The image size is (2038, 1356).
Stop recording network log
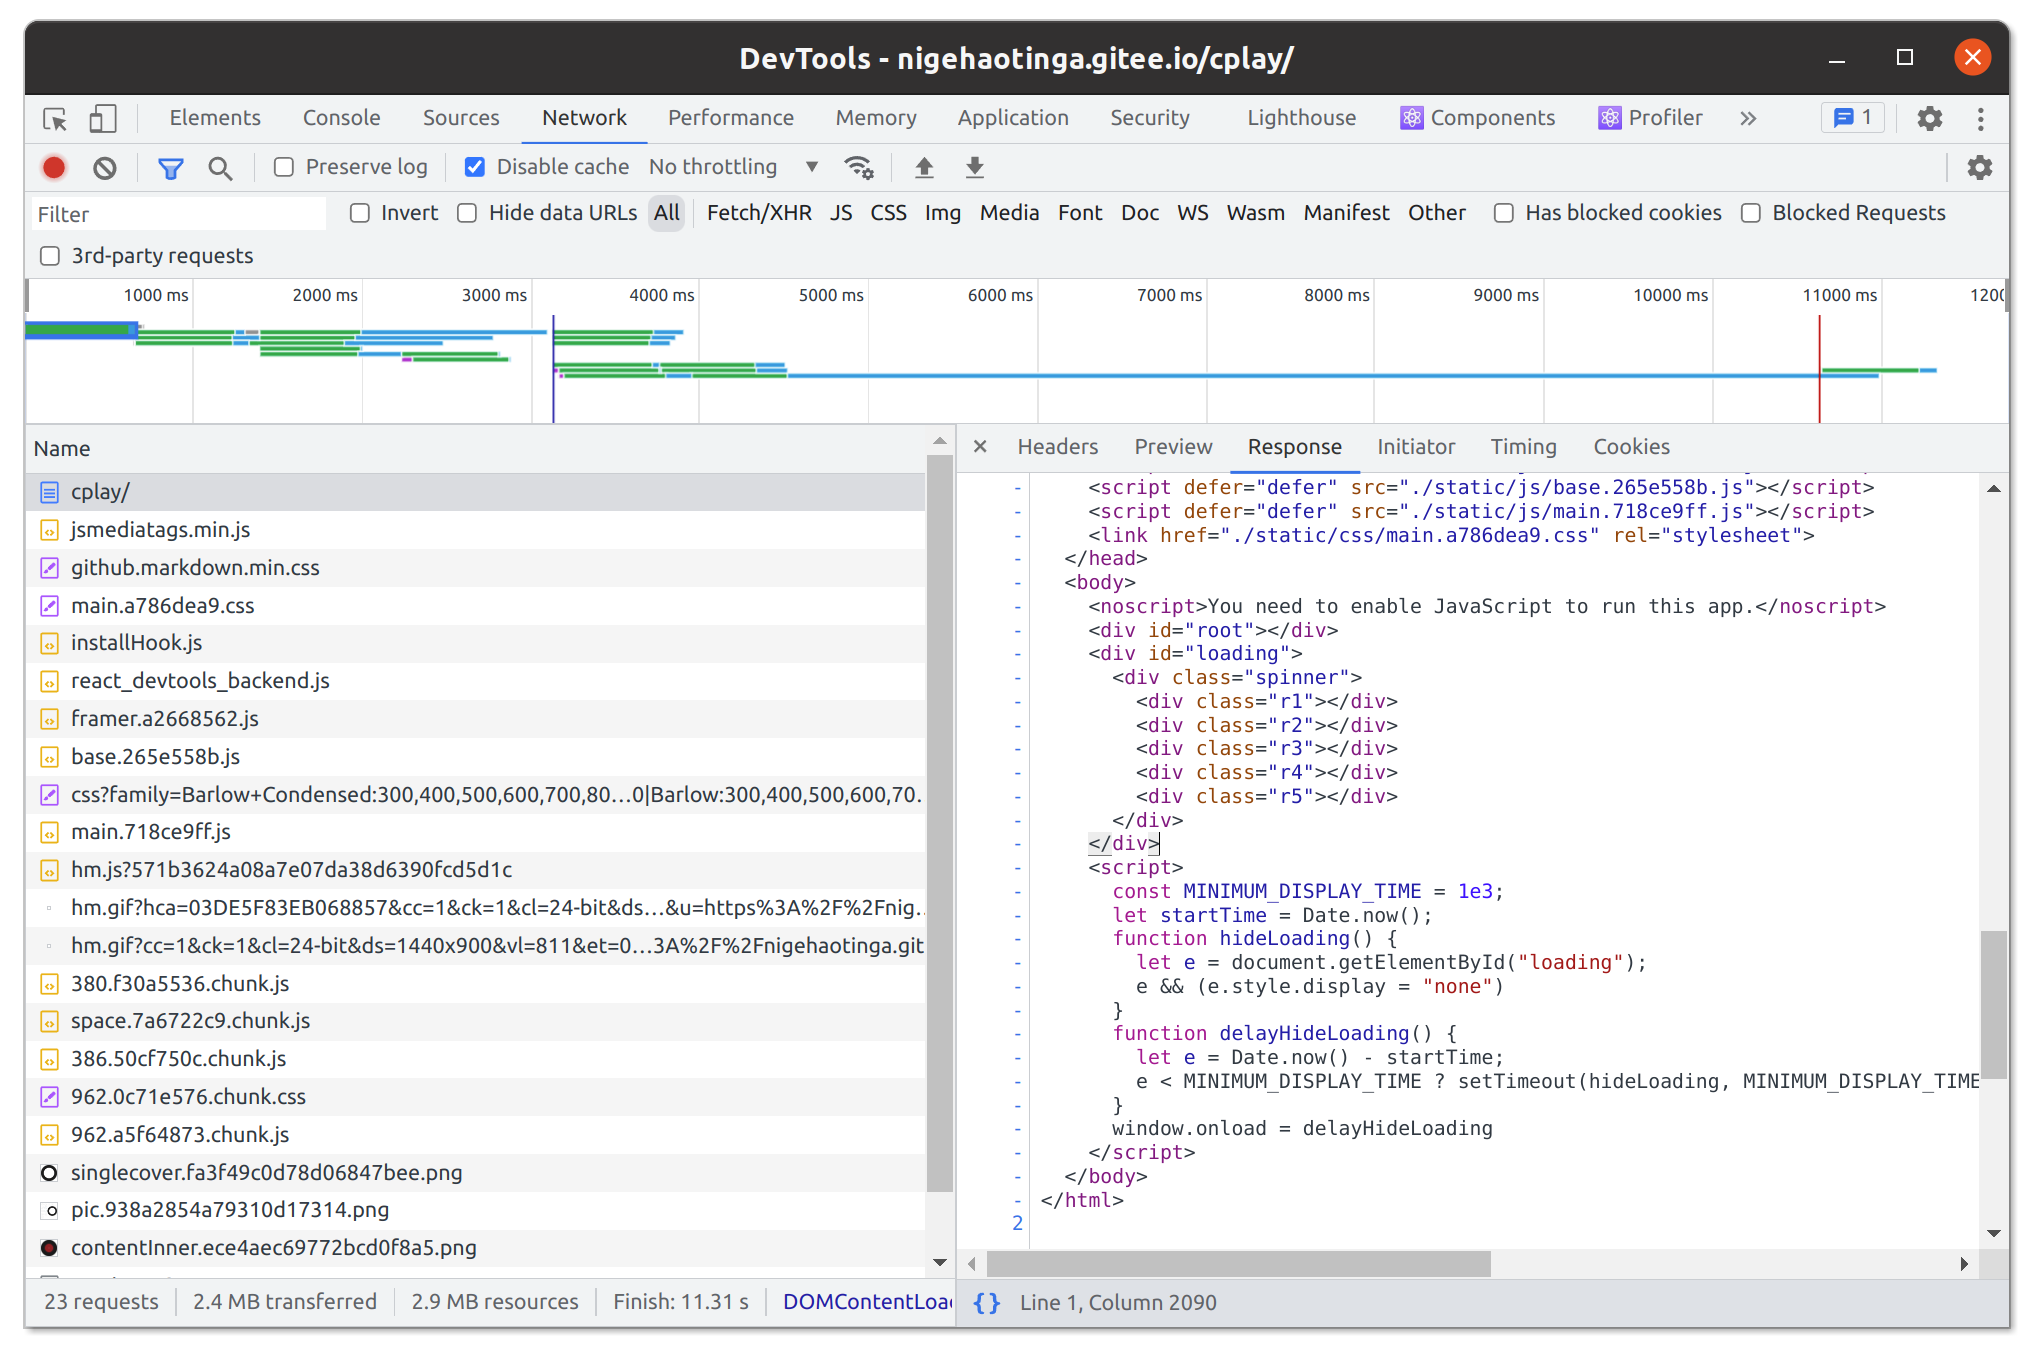click(x=54, y=168)
